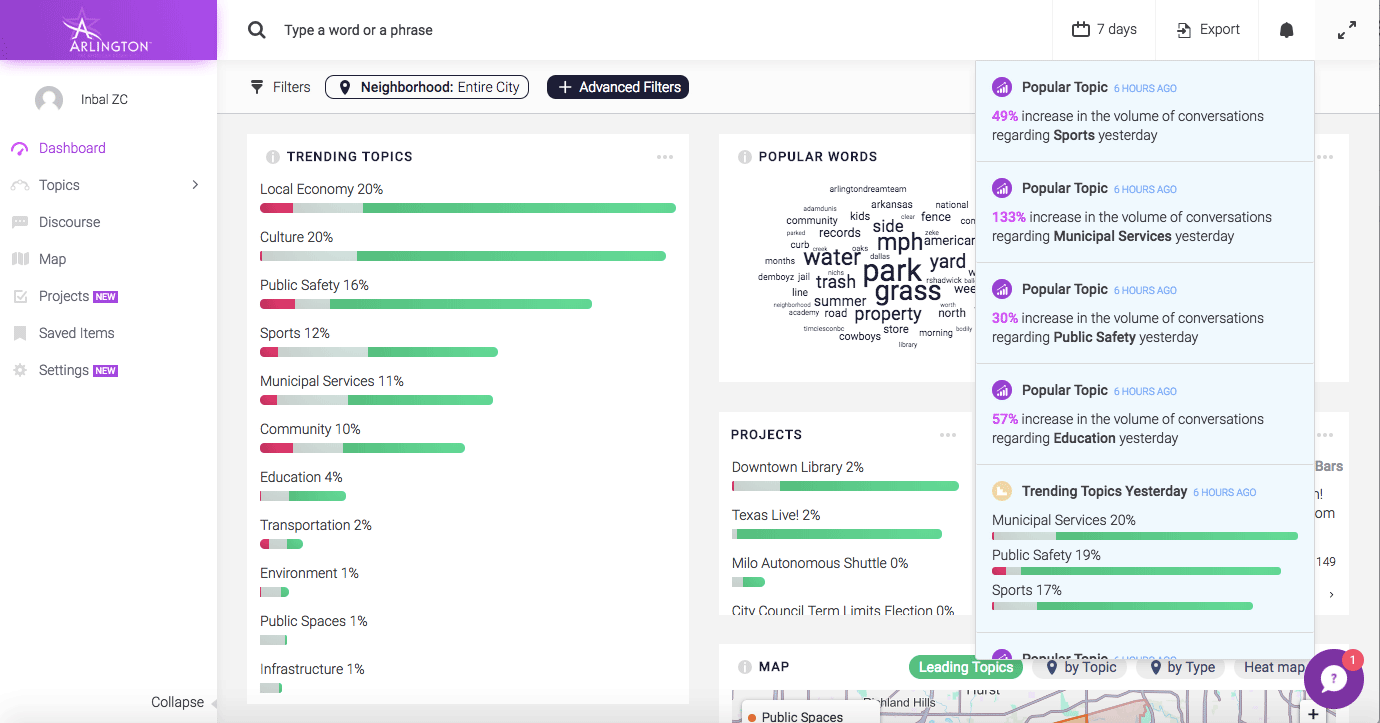Click the Trending Topics info icon
The image size is (1380, 723).
272,157
